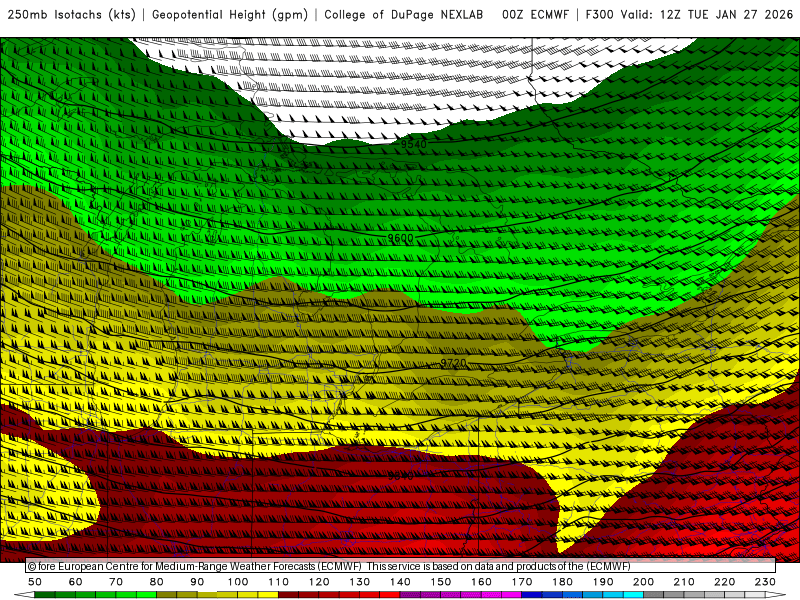Click the 'Geopotential Height (gpm)' title text
The width and height of the screenshot is (800, 600).
[x=230, y=14]
